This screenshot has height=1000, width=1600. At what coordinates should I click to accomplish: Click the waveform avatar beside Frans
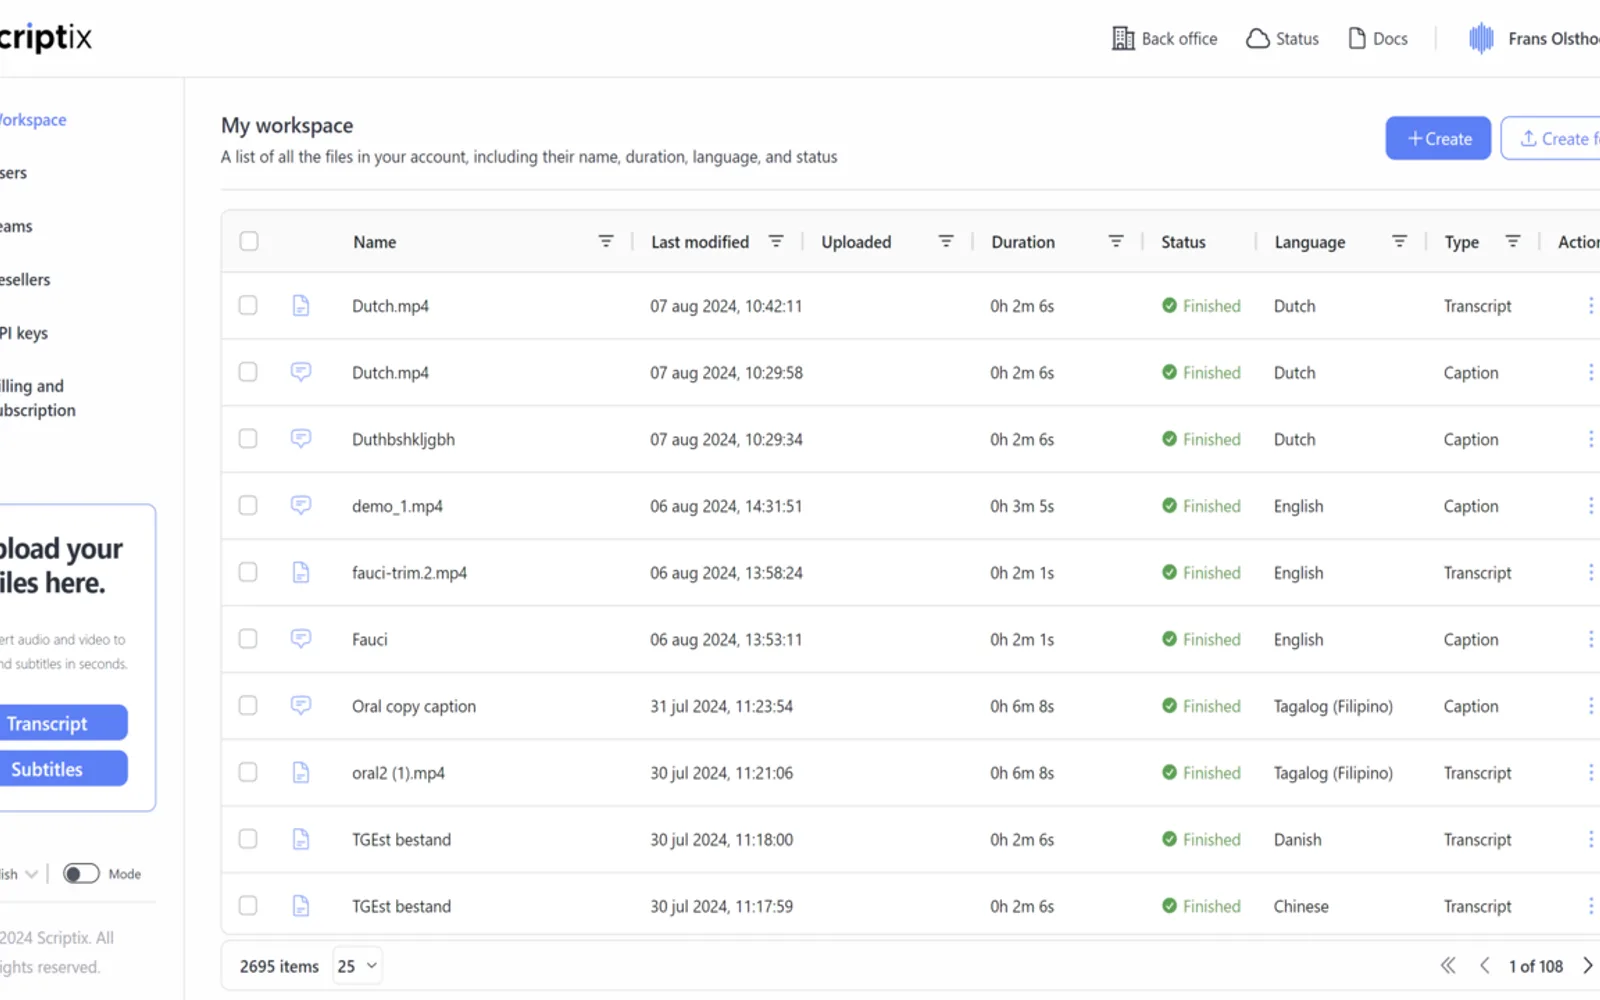click(1481, 39)
